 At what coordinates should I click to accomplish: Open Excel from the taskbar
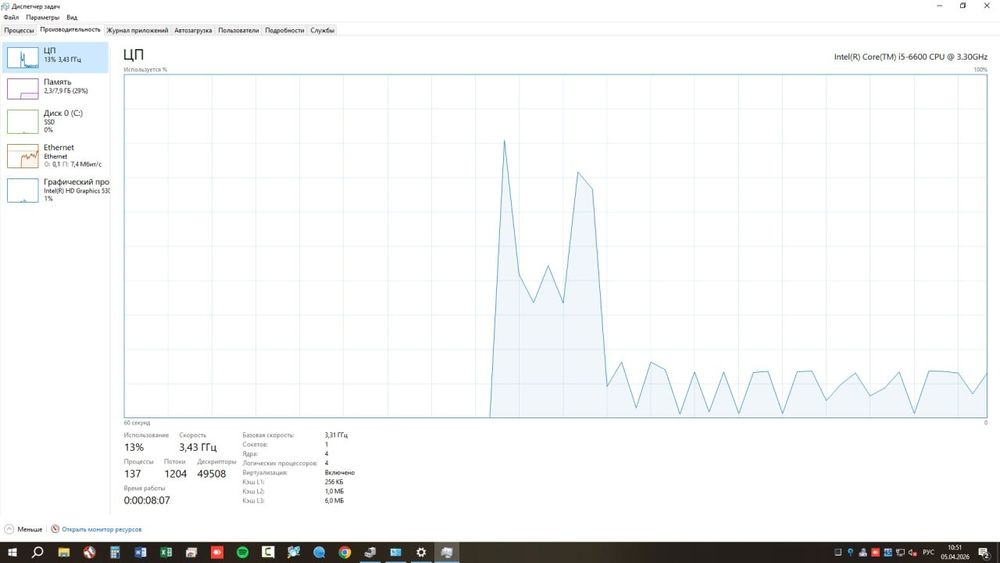click(x=166, y=552)
